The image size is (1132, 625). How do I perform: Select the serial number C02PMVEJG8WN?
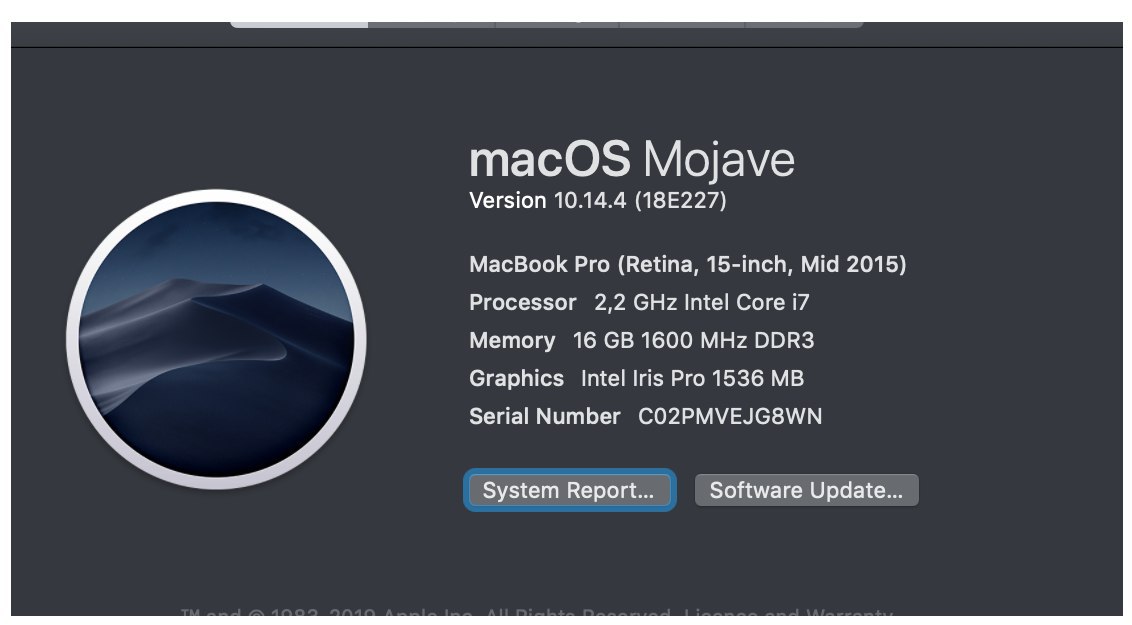click(730, 416)
